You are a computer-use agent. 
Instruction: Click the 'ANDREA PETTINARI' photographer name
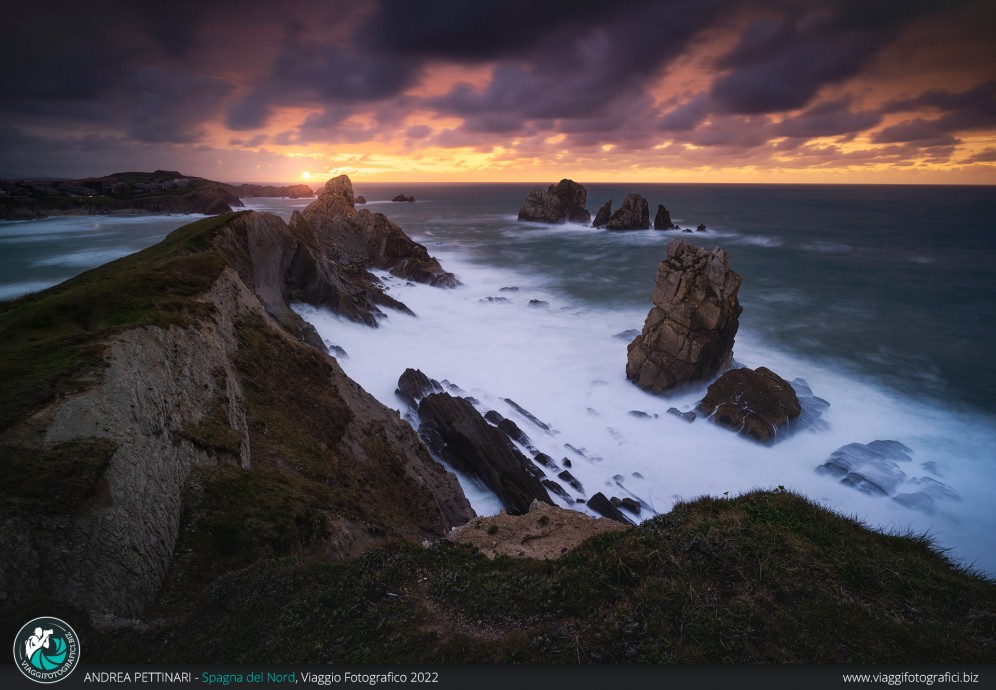[137, 677]
